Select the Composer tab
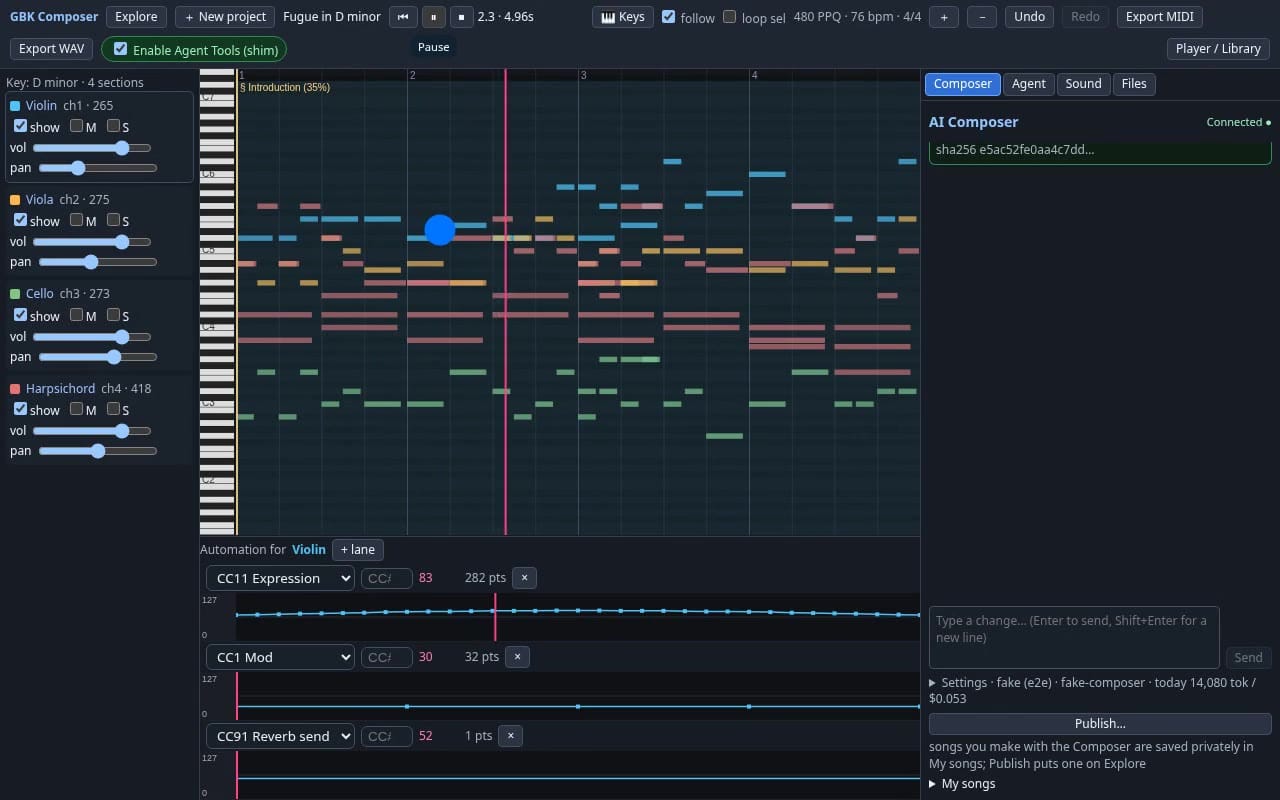The image size is (1280, 800). [x=963, y=84]
